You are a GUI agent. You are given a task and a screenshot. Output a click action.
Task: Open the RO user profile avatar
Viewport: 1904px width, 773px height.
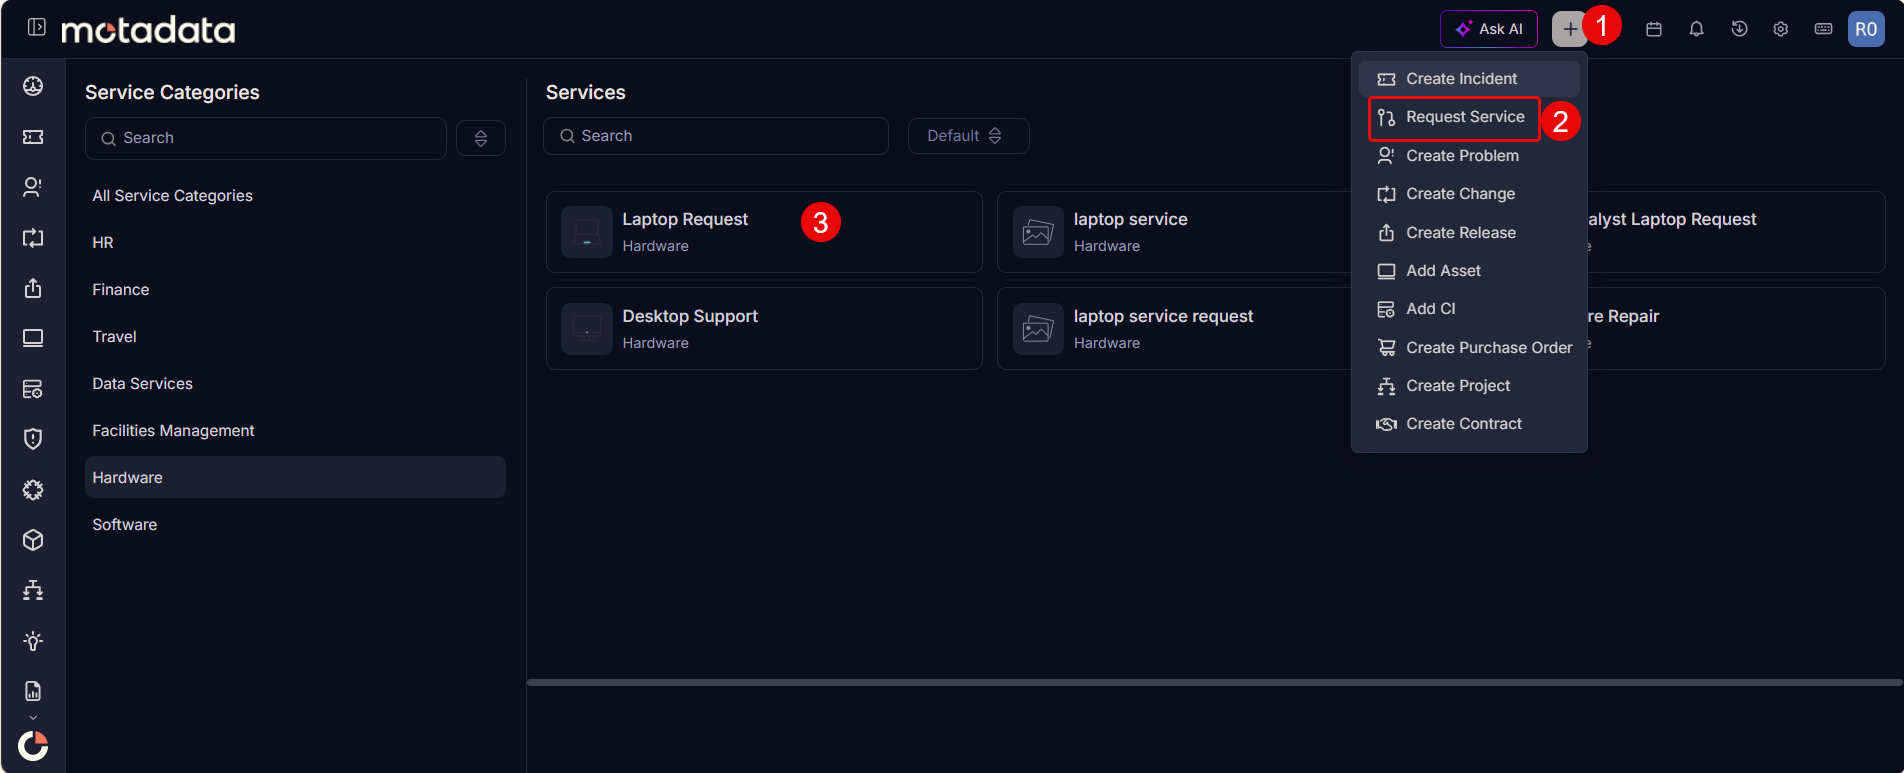[1866, 29]
